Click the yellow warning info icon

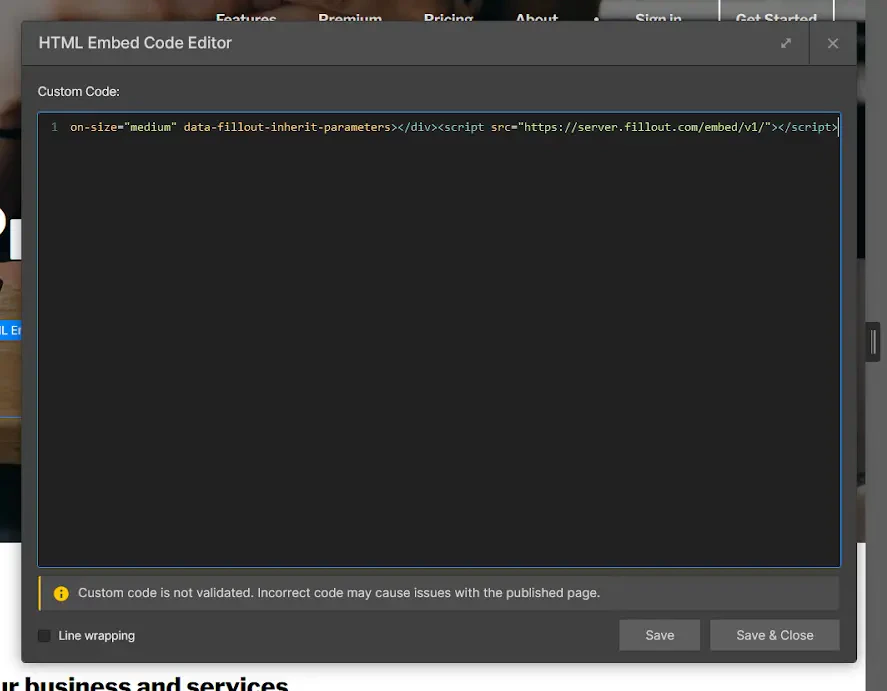(61, 593)
